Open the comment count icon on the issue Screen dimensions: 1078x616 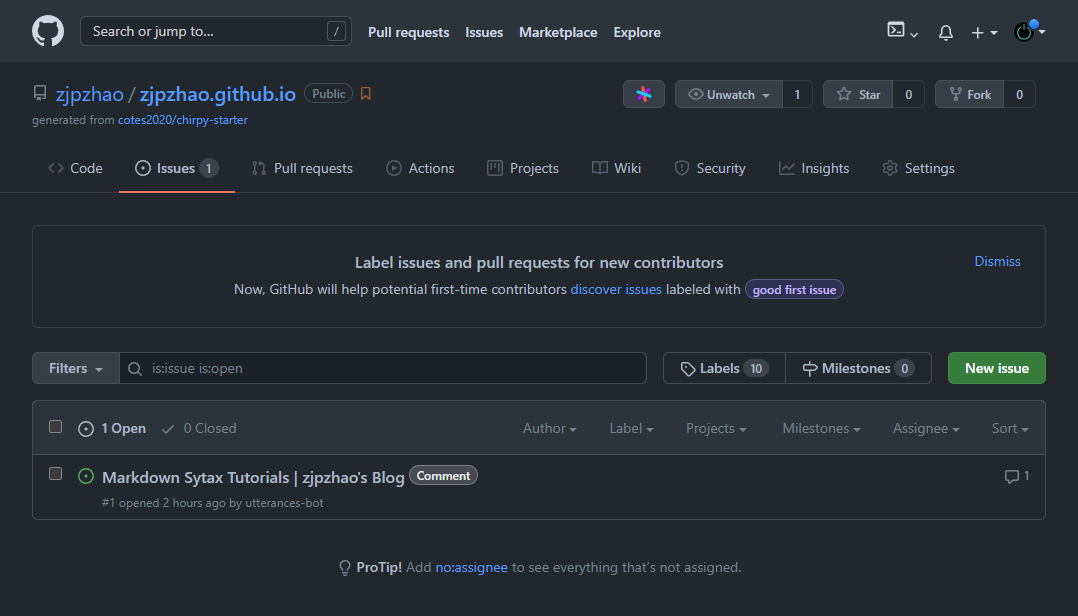(1011, 476)
